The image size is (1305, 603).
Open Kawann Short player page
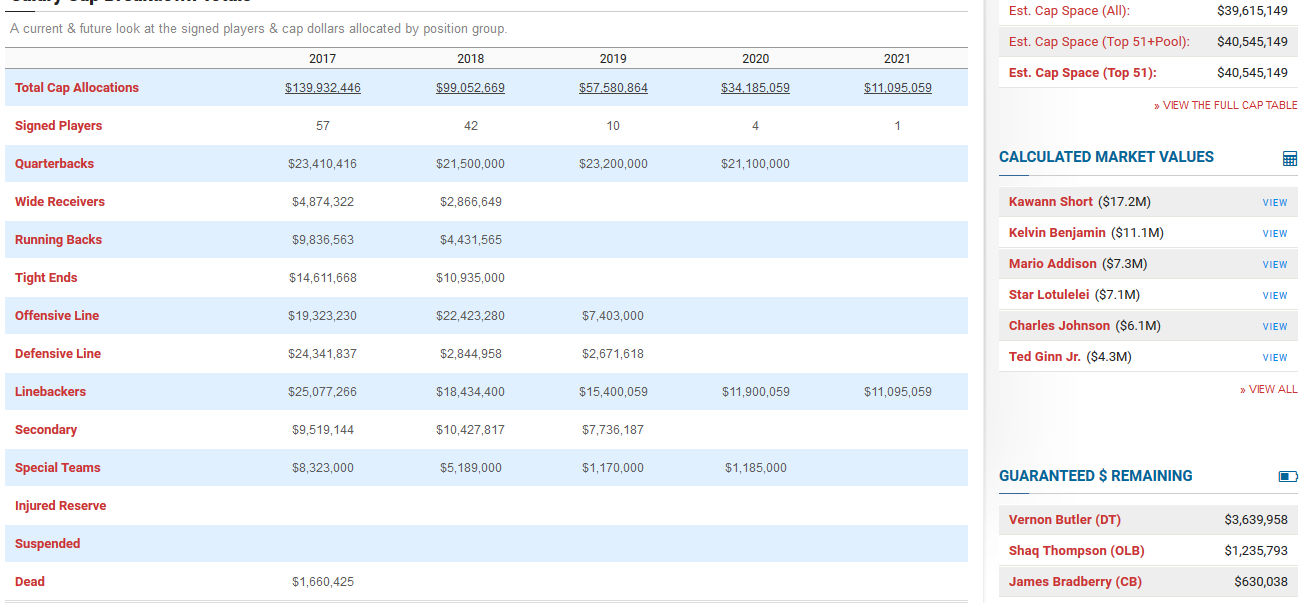pos(1050,202)
